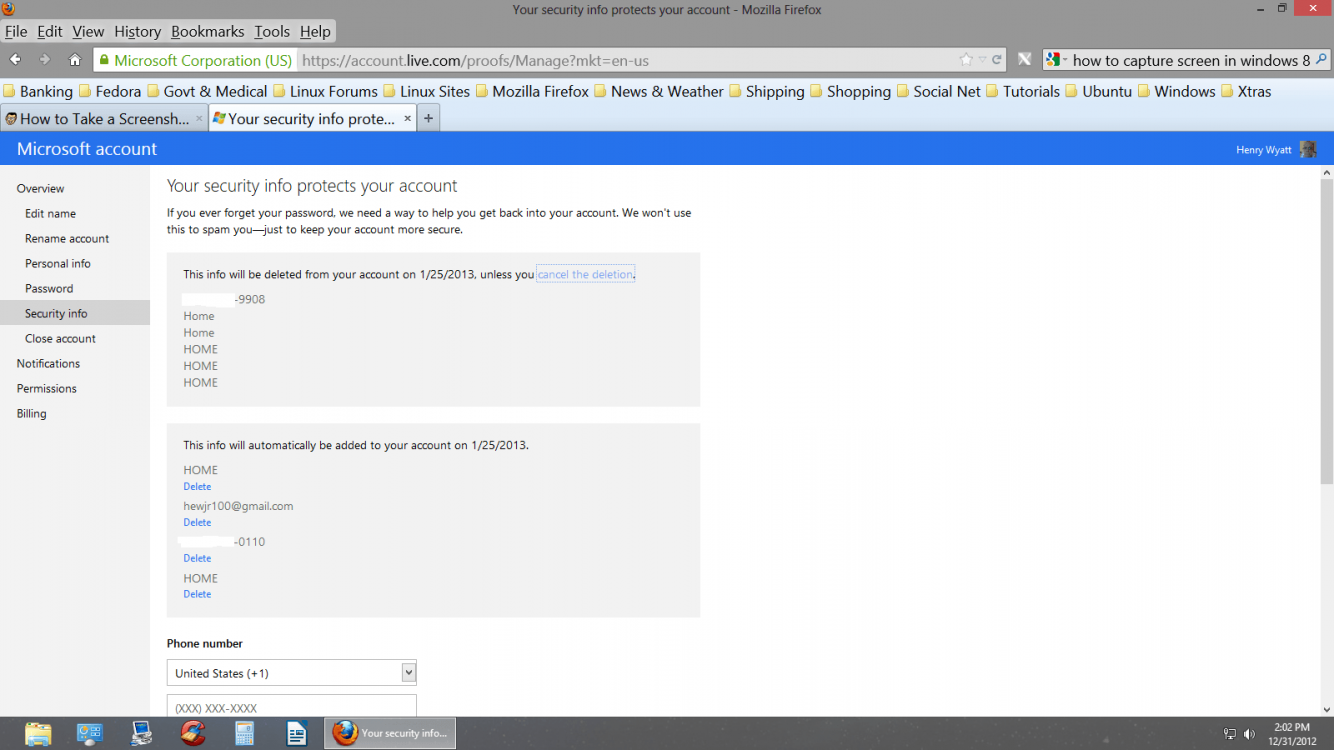The width and height of the screenshot is (1334, 750).
Task: Click the forward navigation arrow
Action: click(x=44, y=60)
